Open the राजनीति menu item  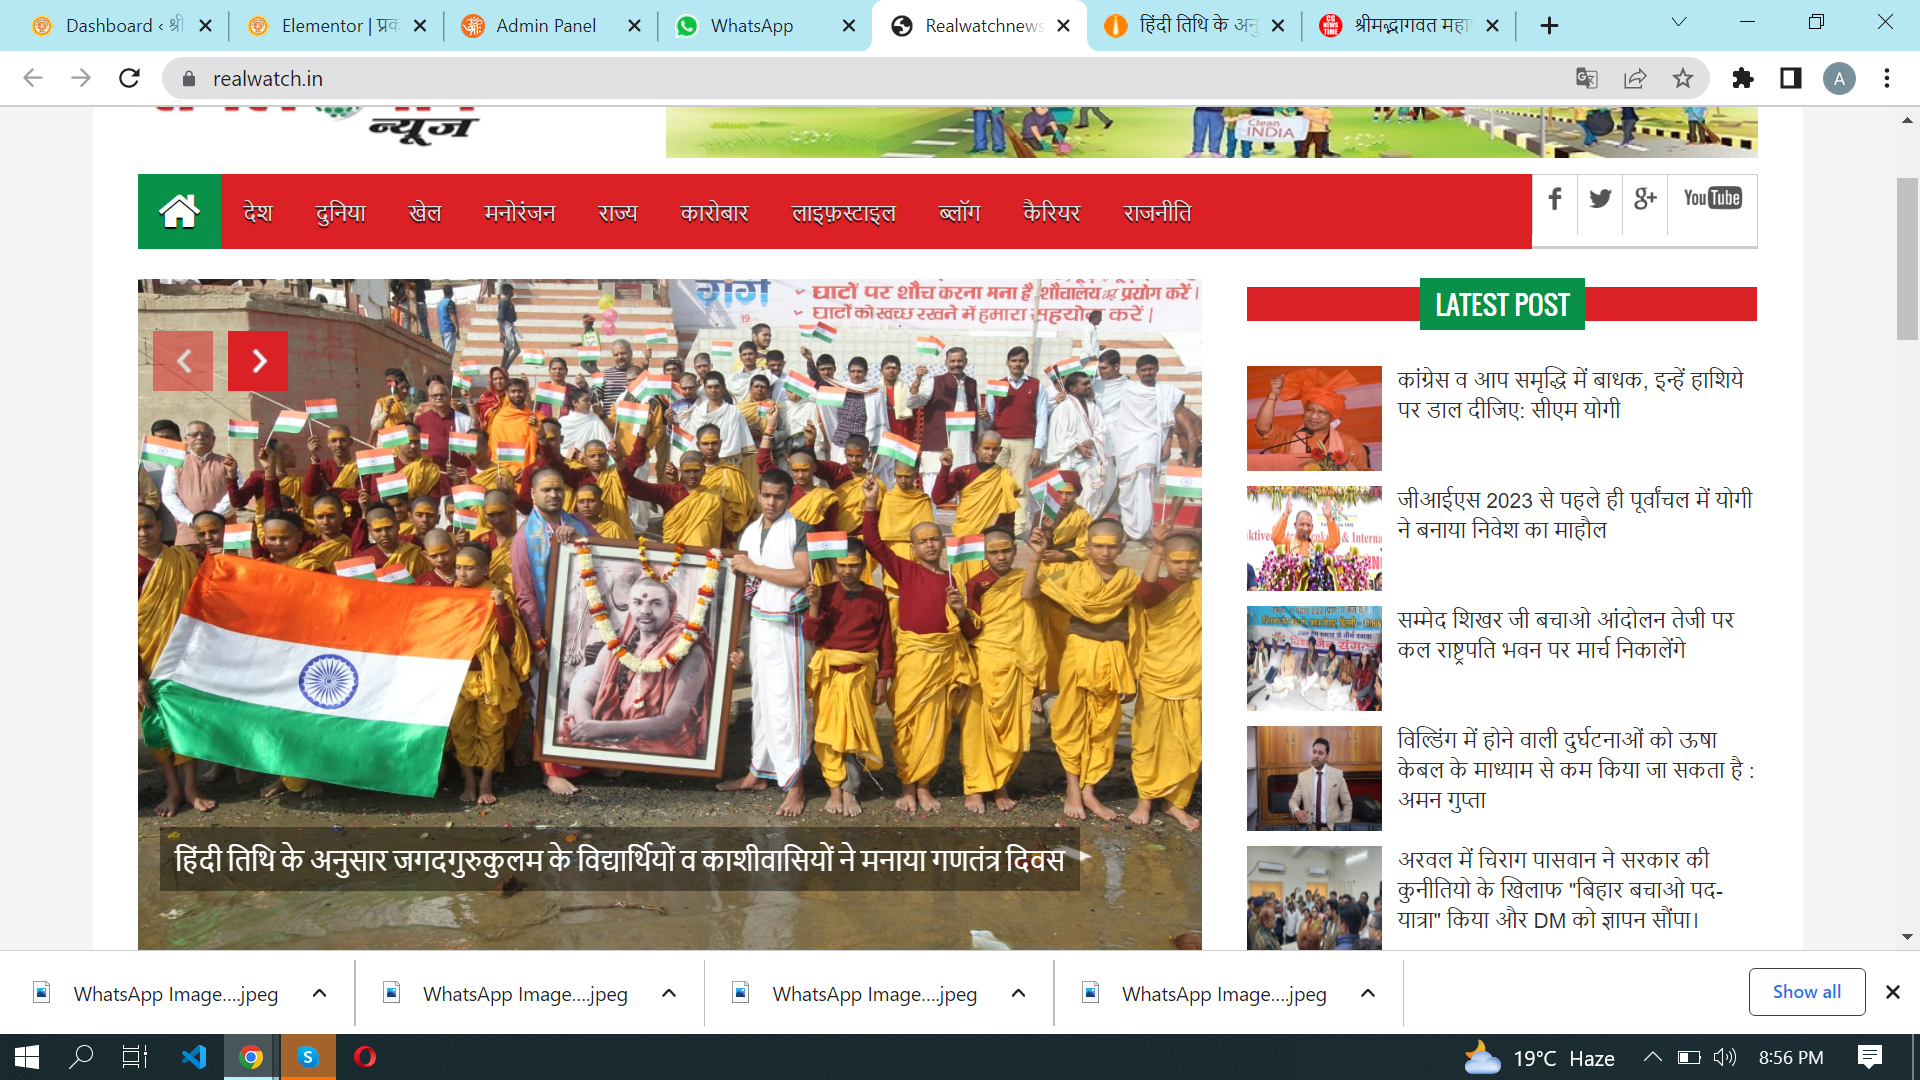coord(1157,213)
